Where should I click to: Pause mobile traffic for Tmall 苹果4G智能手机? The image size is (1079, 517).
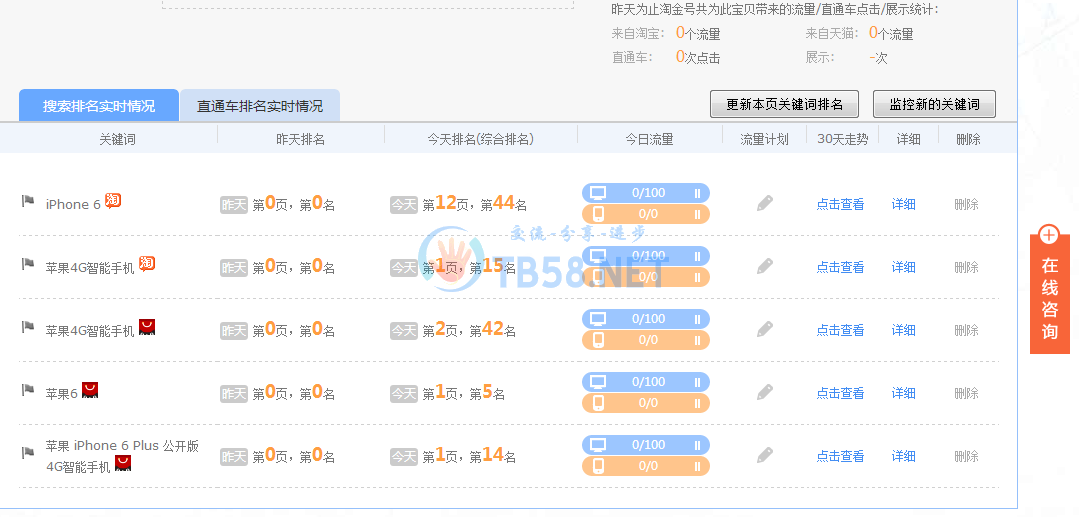[697, 340]
